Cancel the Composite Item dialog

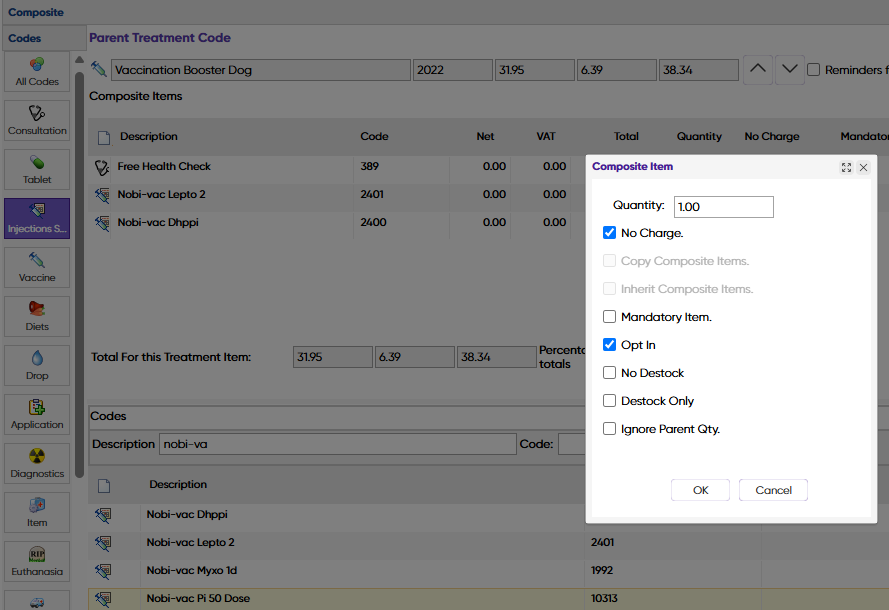pyautogui.click(x=773, y=490)
